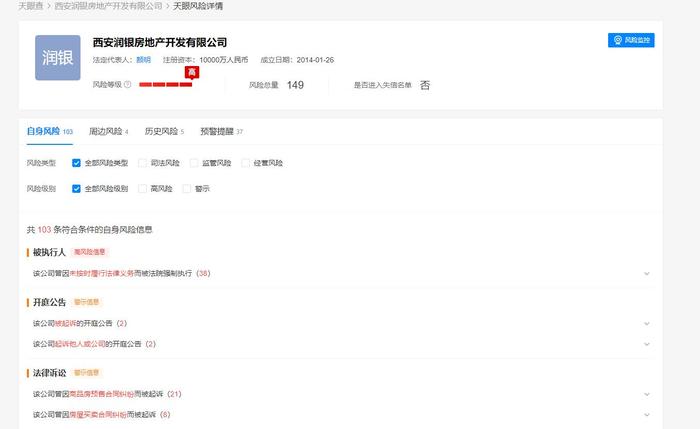Check the 监管风险 checkbox
The width and height of the screenshot is (700, 429).
click(x=194, y=163)
